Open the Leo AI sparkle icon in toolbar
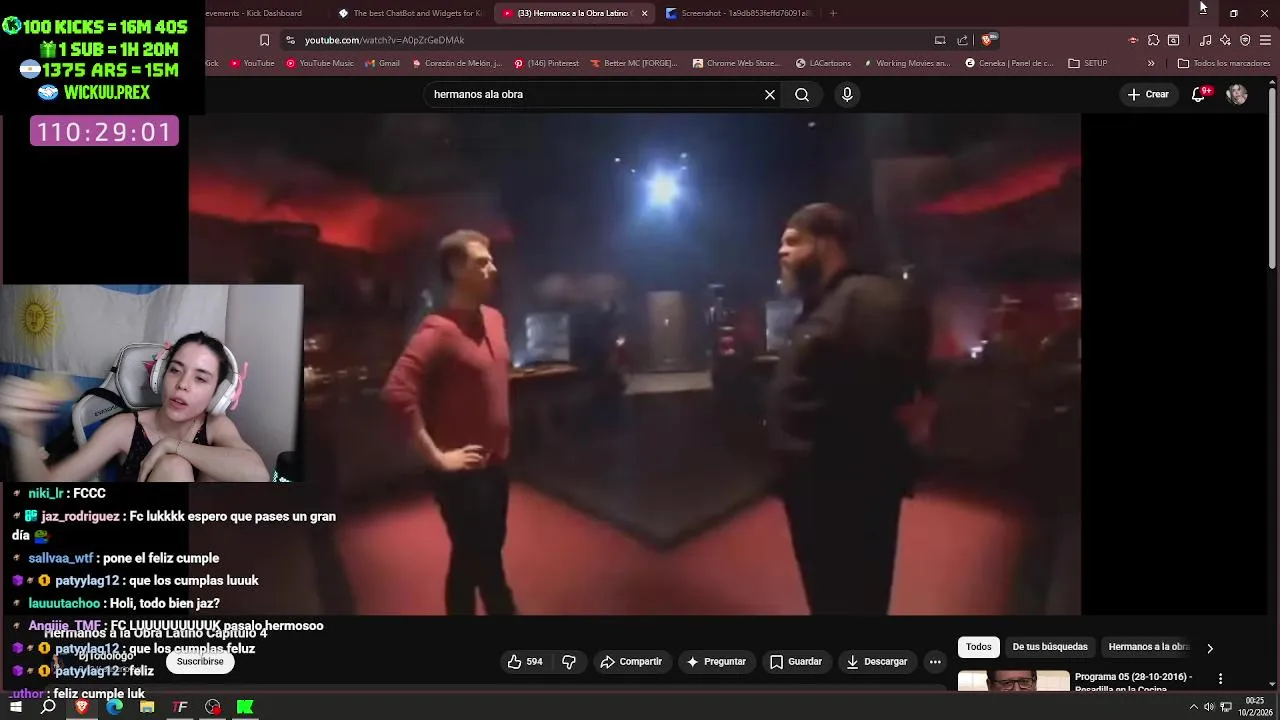Screen dimensions: 1280x720 [1225, 40]
